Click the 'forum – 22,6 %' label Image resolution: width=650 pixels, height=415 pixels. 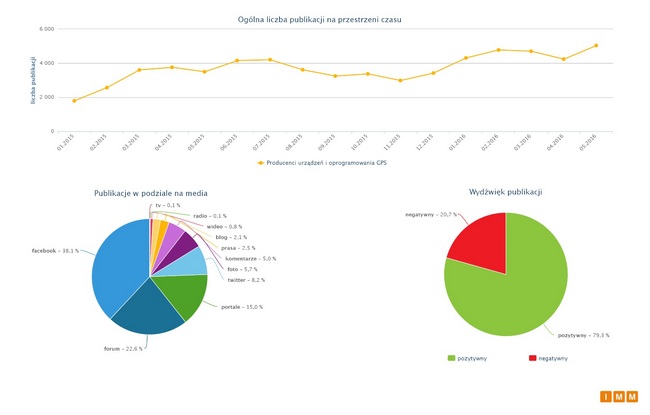(121, 348)
